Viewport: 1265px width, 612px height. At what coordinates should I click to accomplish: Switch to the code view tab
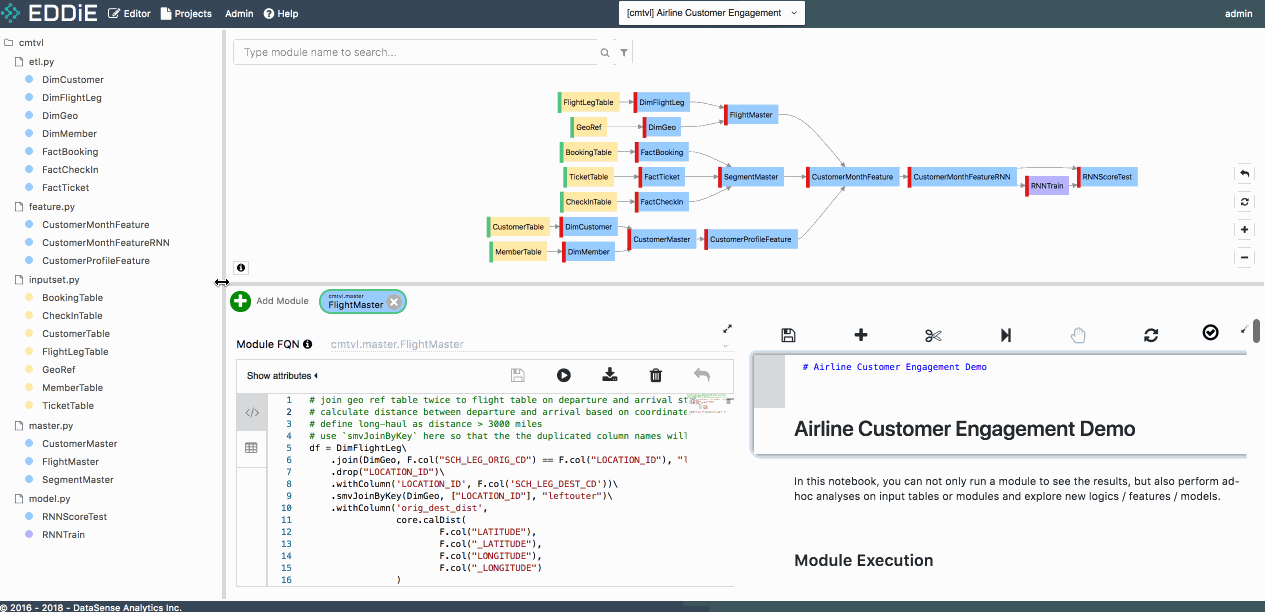tap(252, 412)
